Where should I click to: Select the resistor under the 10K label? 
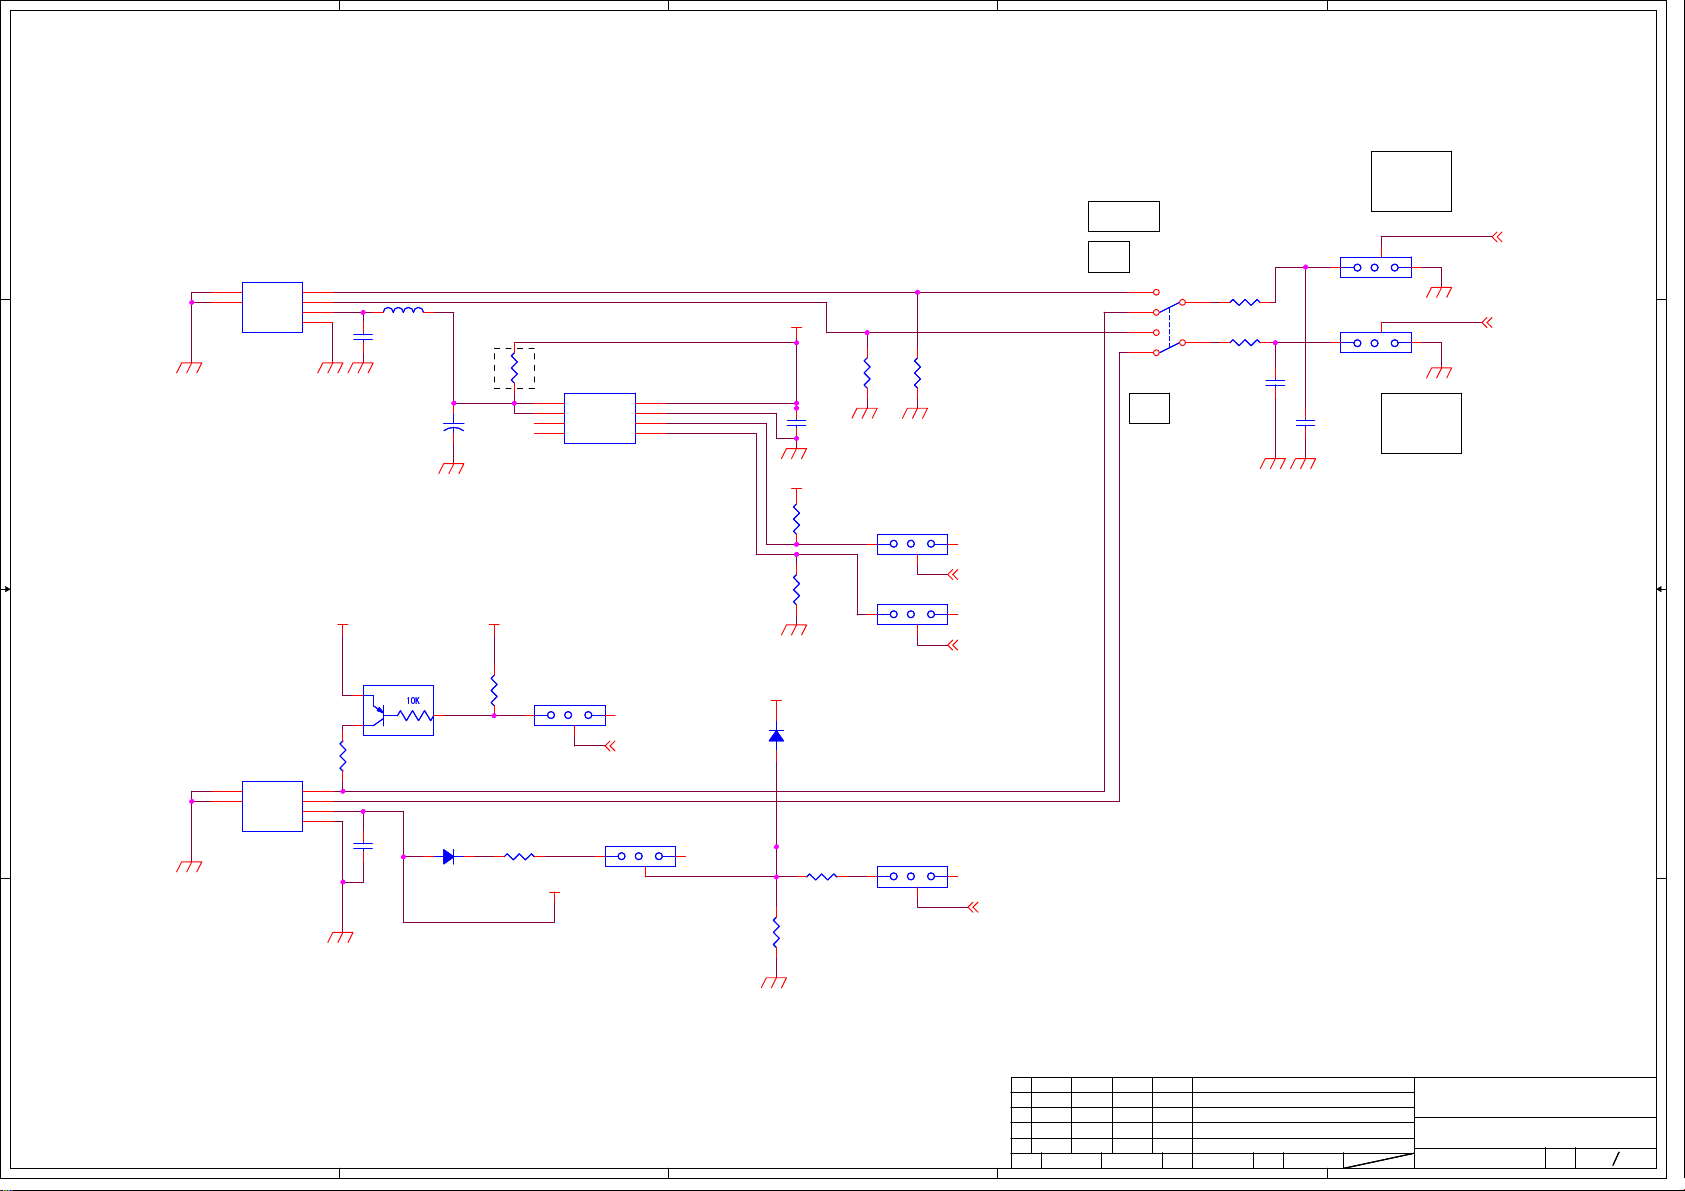(415, 716)
